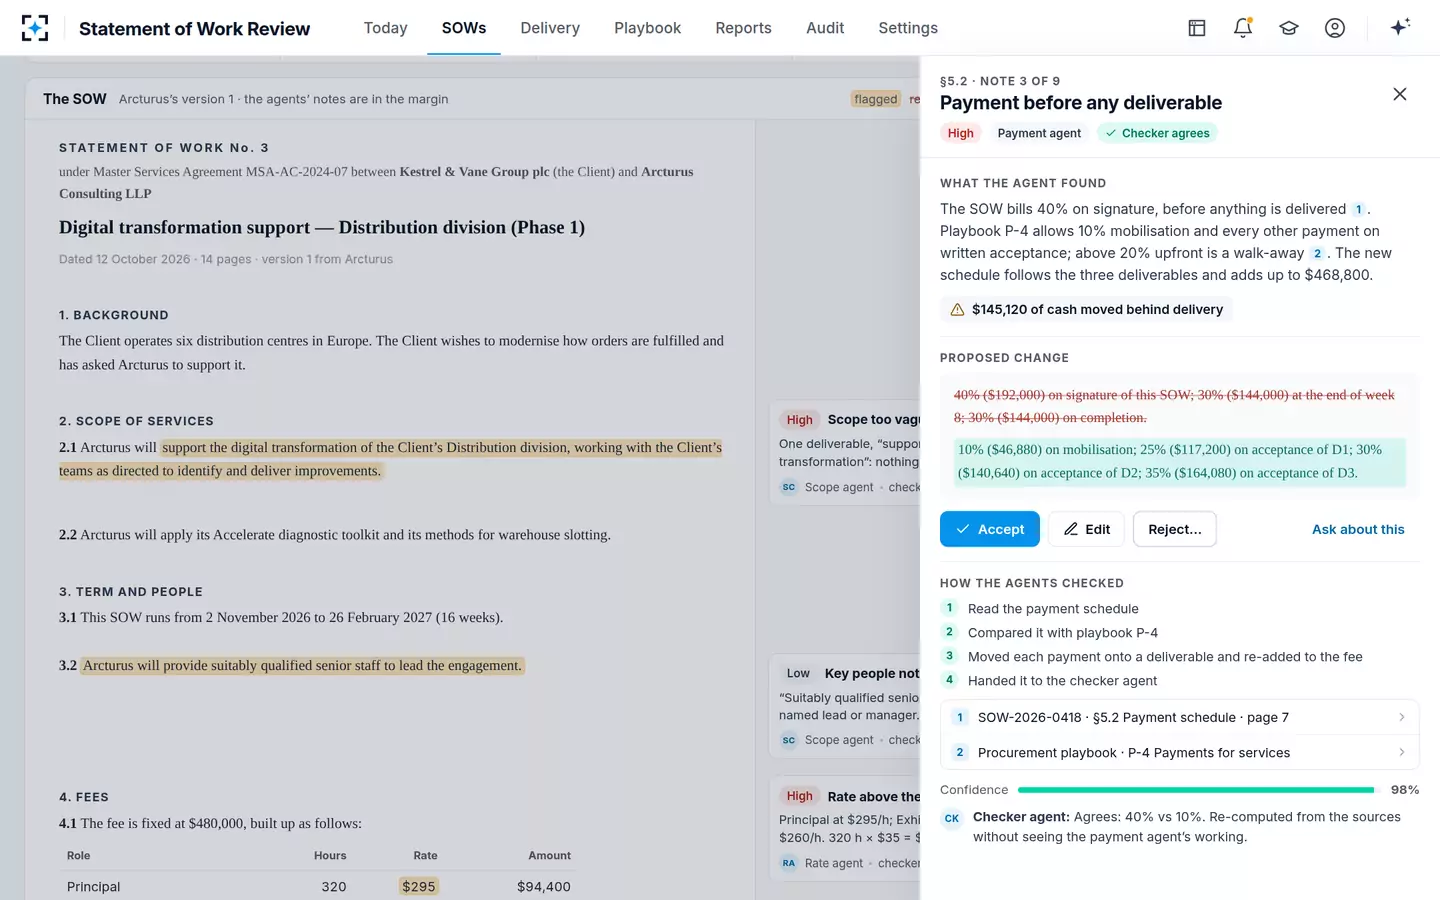Click the Payment agent tag
This screenshot has width=1440, height=900.
click(1039, 133)
